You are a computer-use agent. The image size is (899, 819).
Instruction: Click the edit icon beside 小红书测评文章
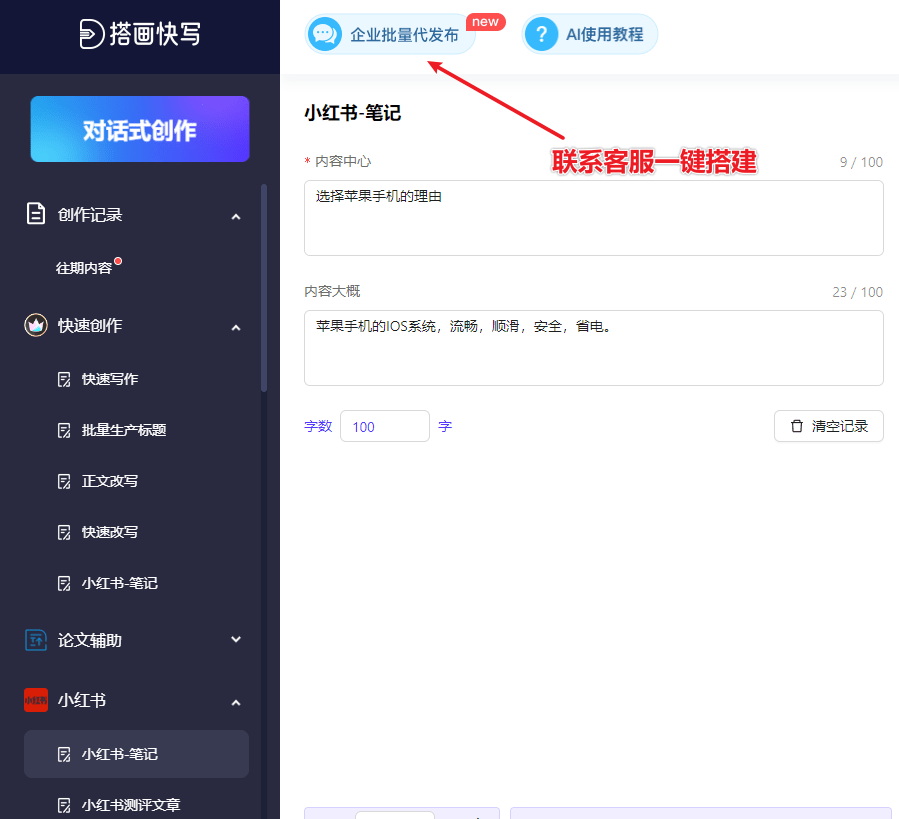[64, 806]
